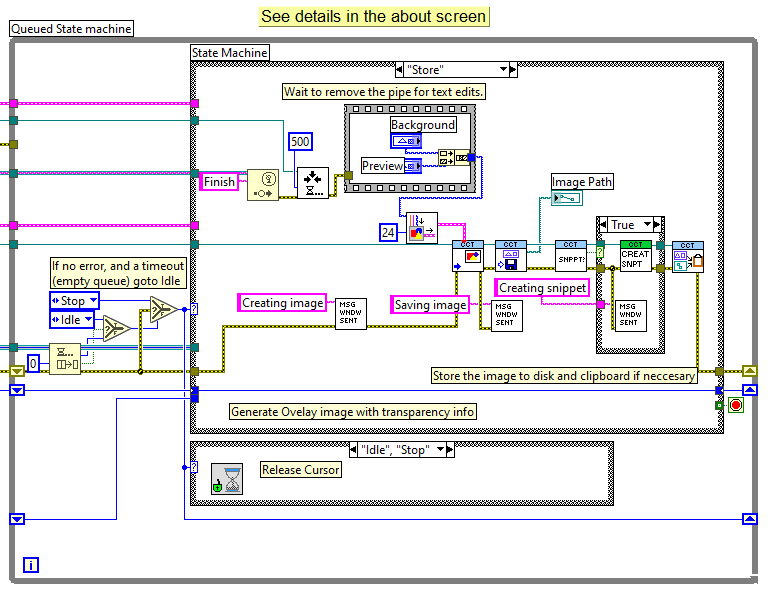Click the case selector terminal of Store structure

194,309
